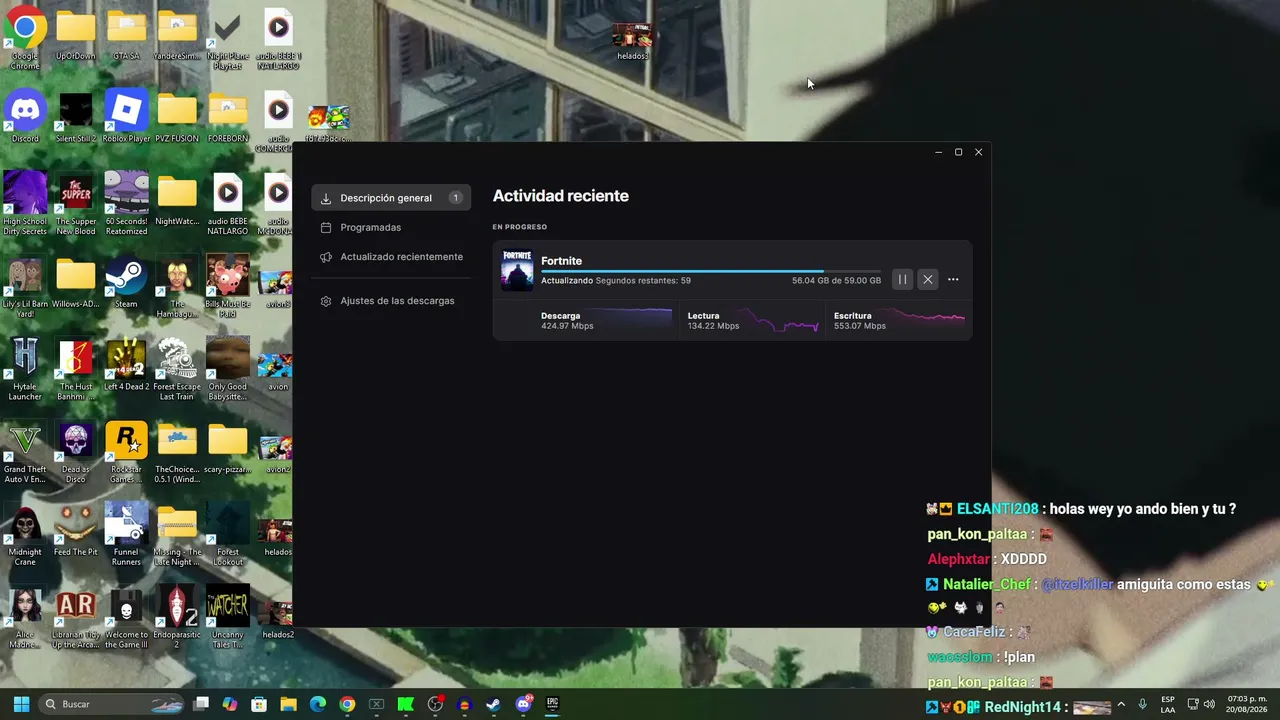Click the taskbar Buscar search box

click(x=113, y=704)
